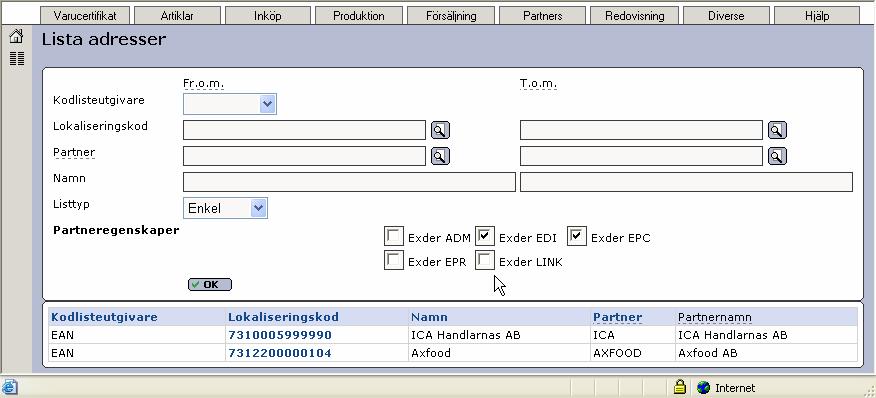Click ICA Handlarnas AB in Partnernamn column

point(766,335)
